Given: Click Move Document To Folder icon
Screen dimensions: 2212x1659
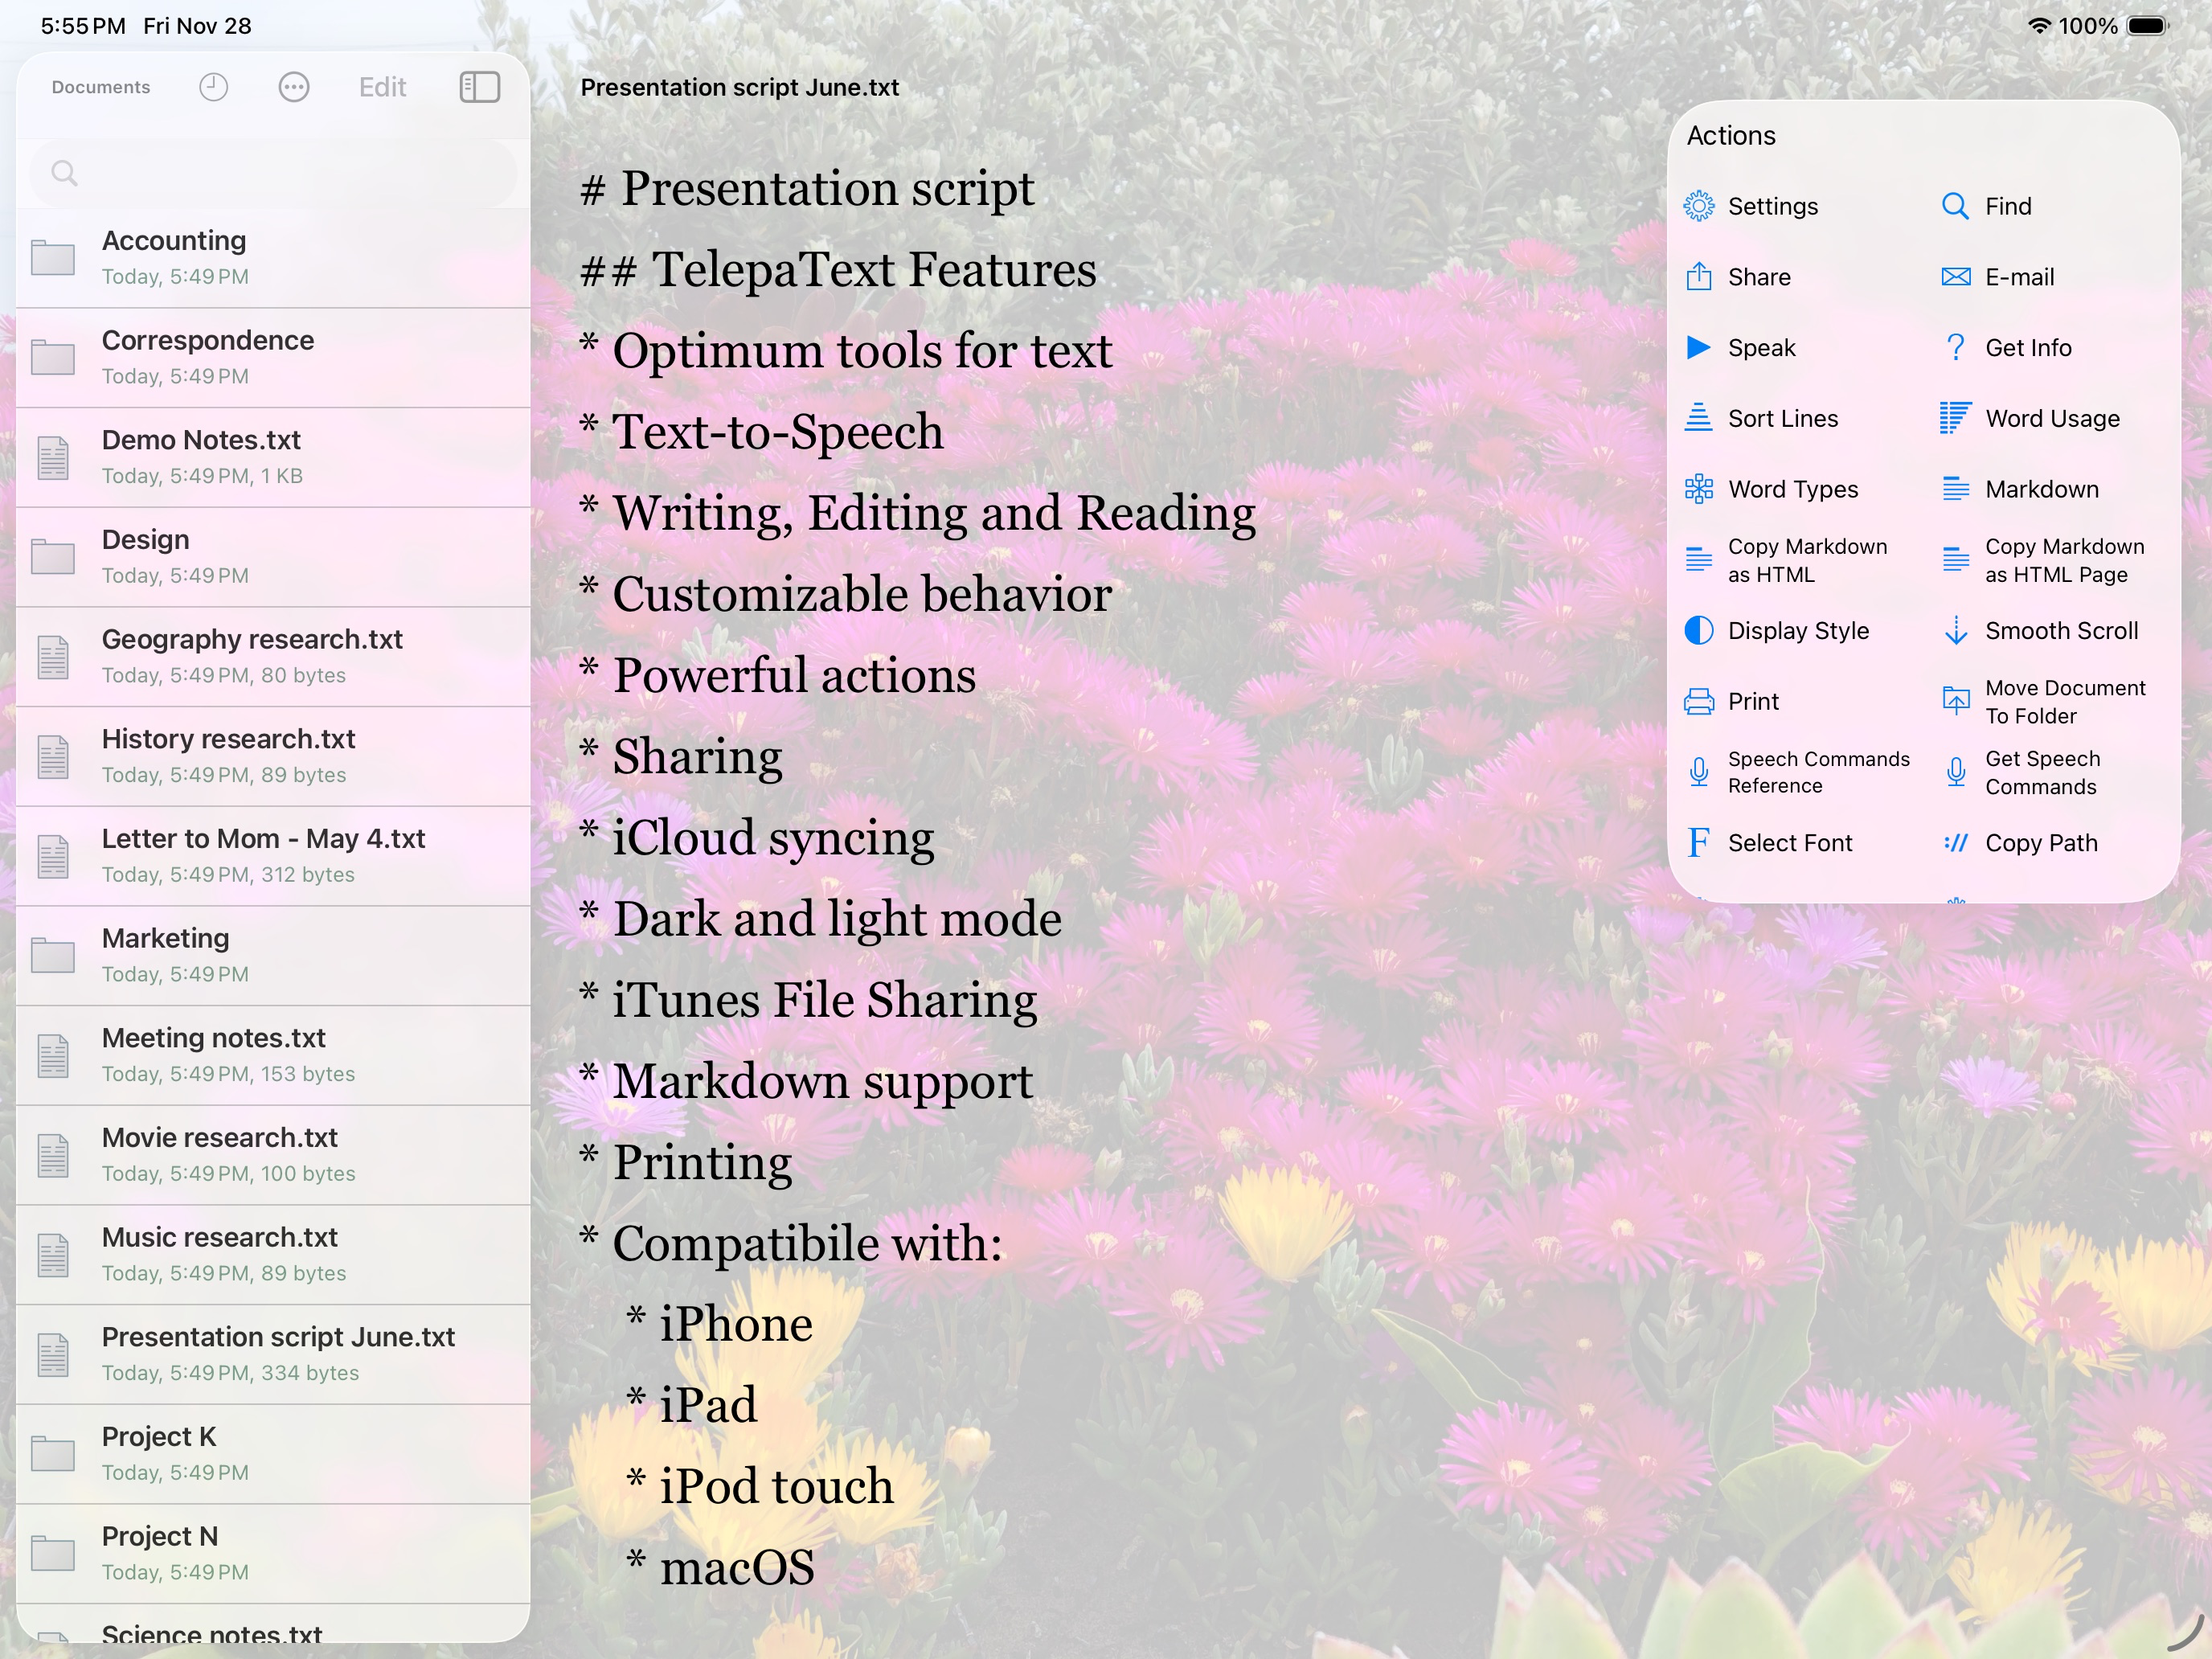Looking at the screenshot, I should click(x=1955, y=701).
